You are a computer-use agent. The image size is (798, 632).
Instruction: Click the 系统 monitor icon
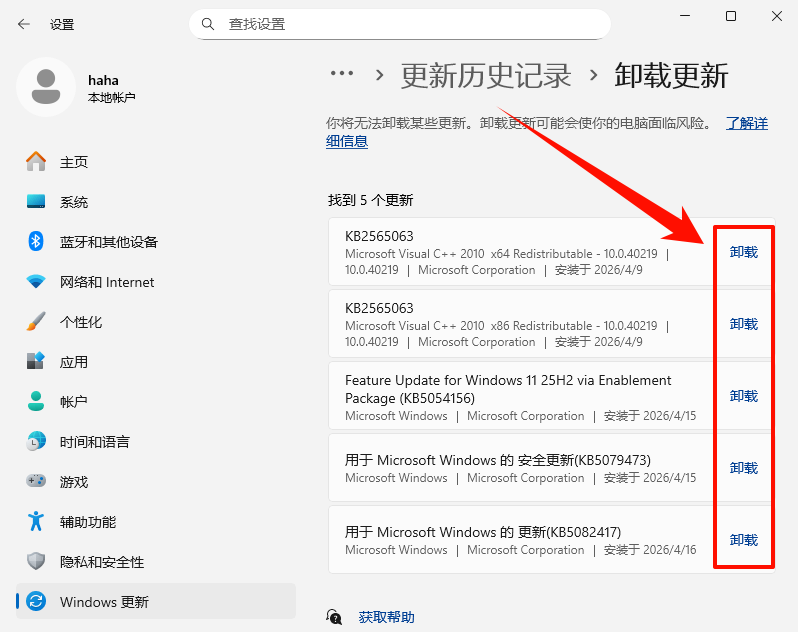[x=36, y=202]
